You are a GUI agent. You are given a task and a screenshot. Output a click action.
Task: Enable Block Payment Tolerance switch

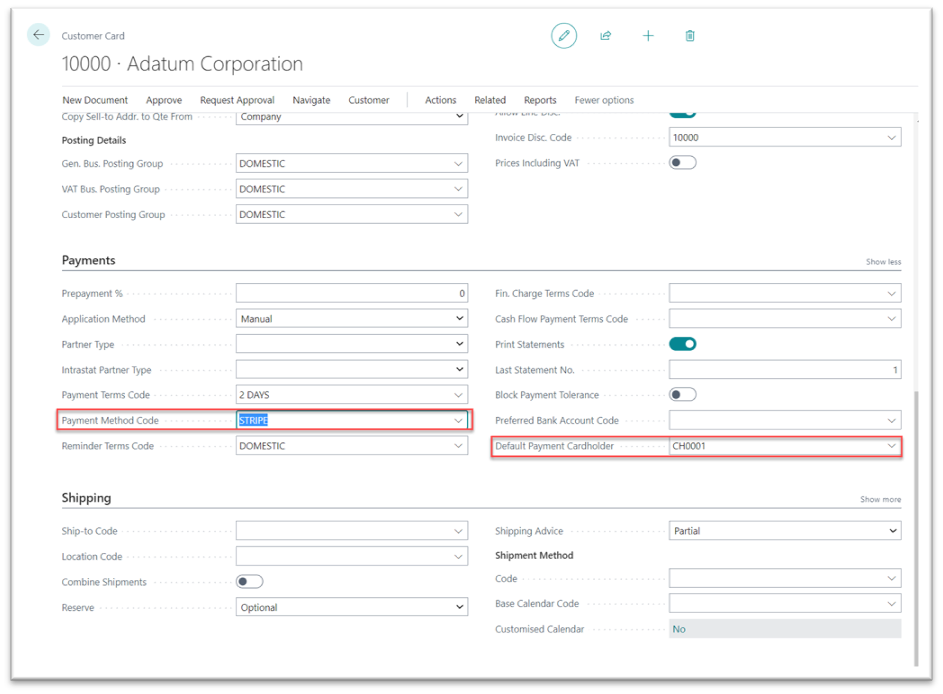point(682,395)
